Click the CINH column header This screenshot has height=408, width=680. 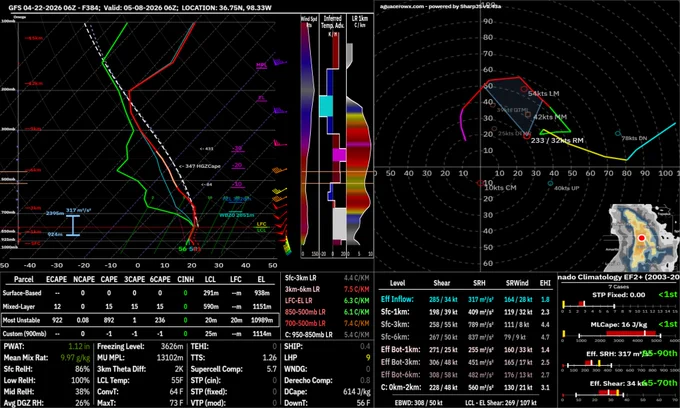coord(186,279)
